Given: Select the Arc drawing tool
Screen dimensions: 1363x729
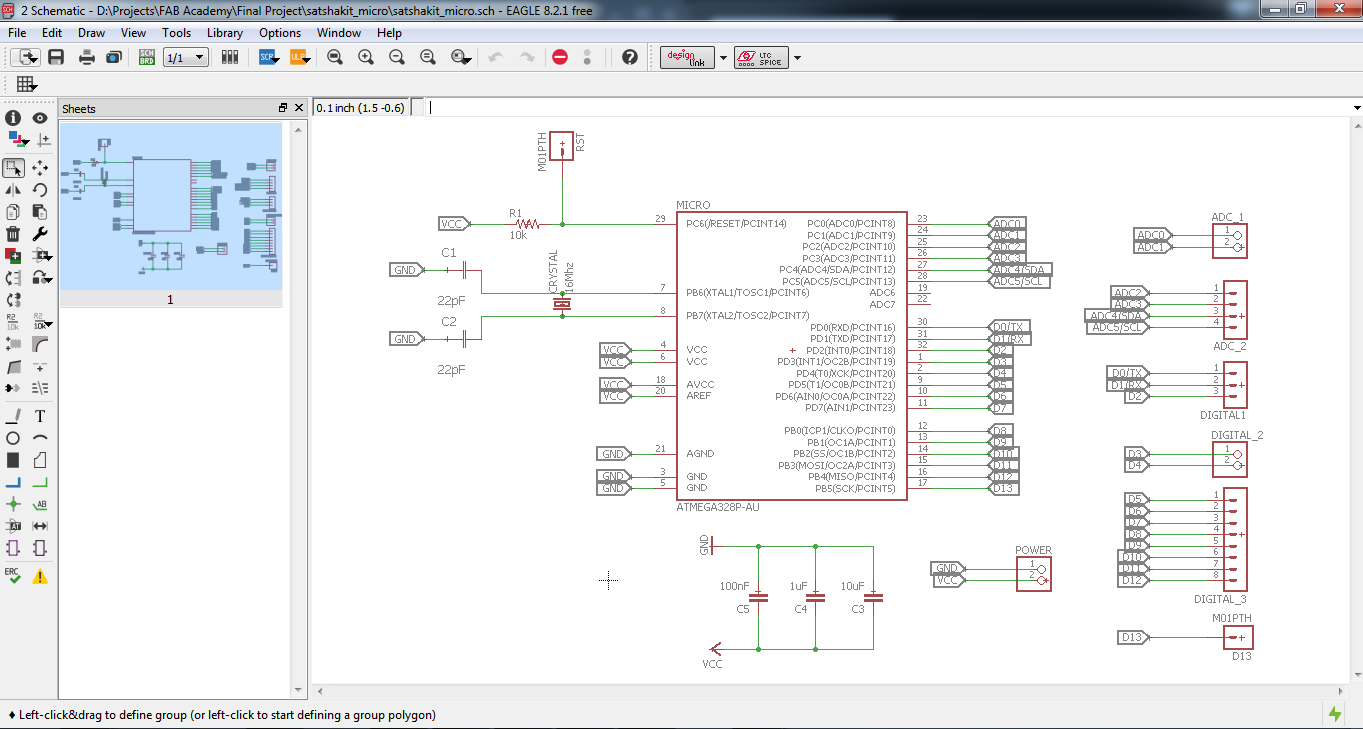Looking at the screenshot, I should click(40, 438).
